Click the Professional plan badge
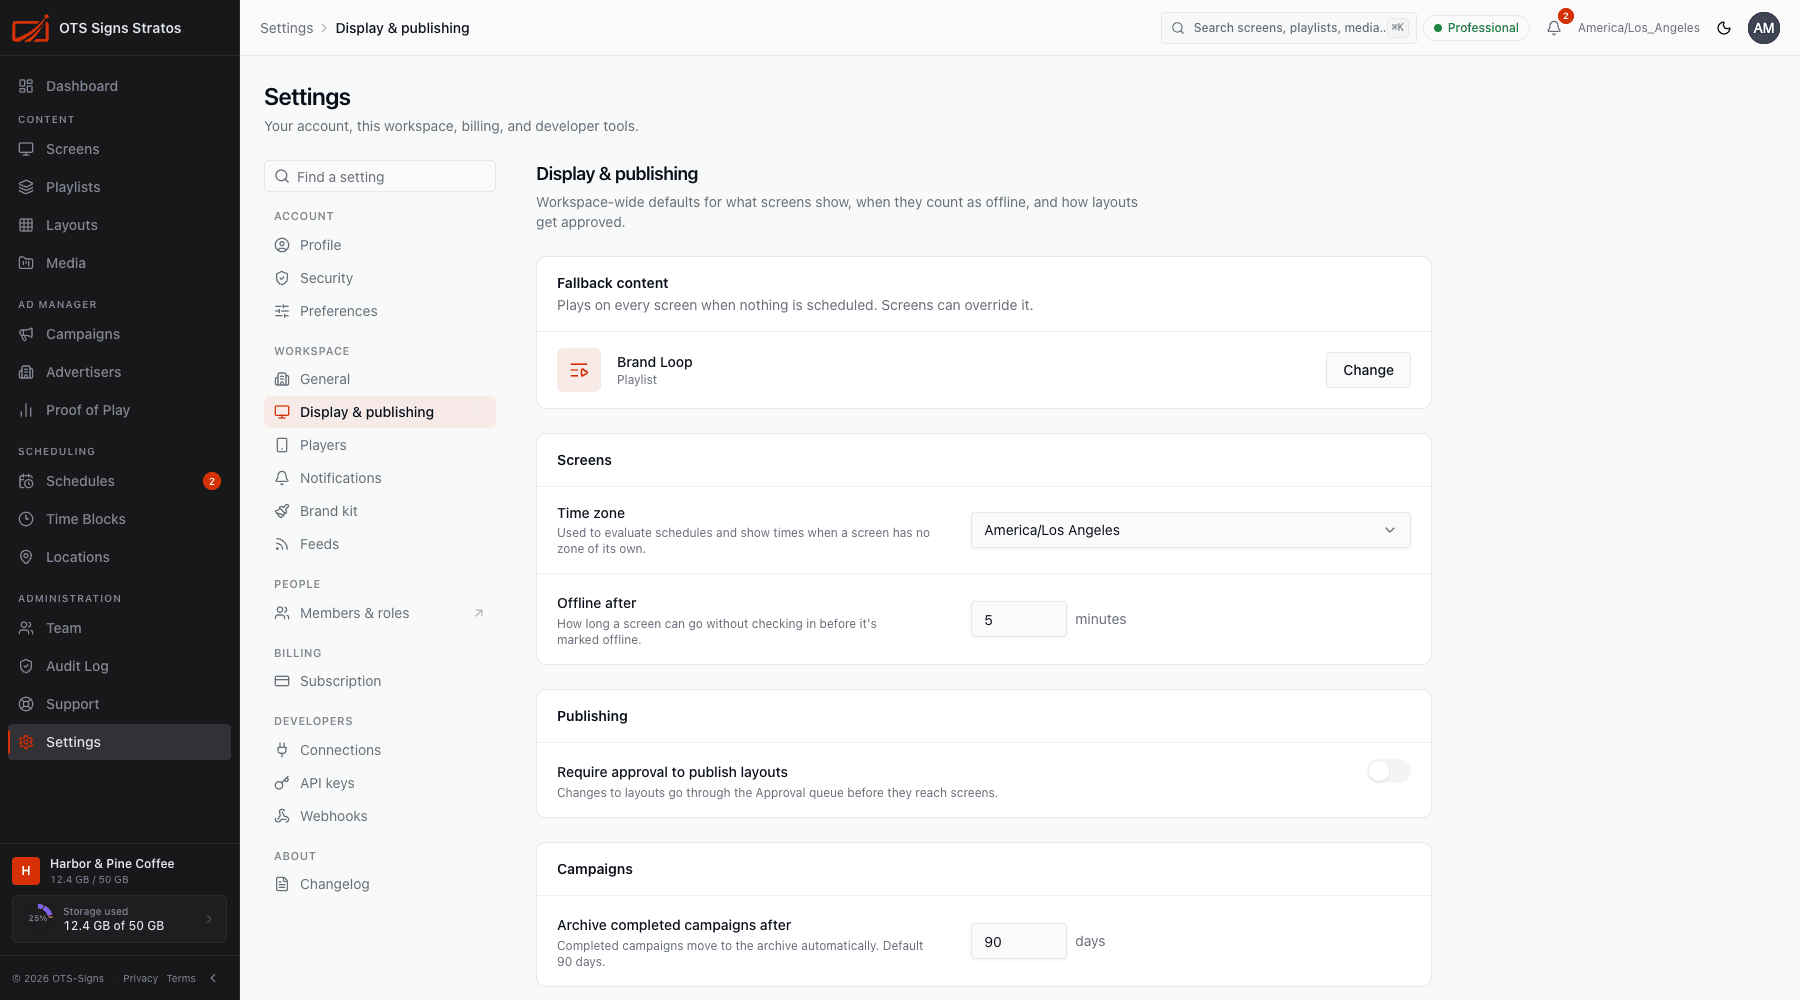Image resolution: width=1800 pixels, height=1000 pixels. (x=1476, y=28)
